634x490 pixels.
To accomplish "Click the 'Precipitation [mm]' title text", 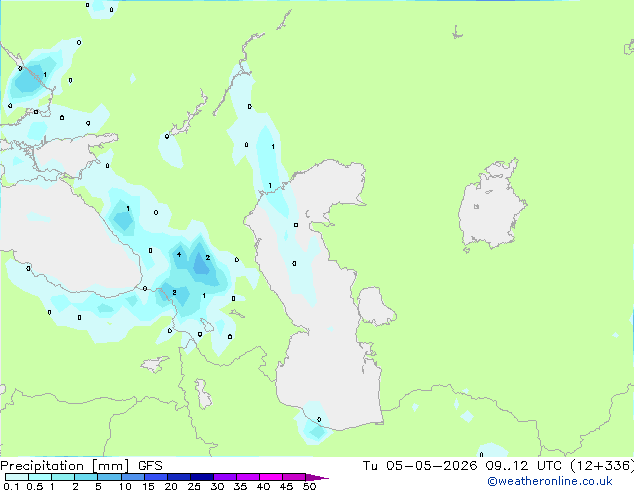I will coord(65,466).
